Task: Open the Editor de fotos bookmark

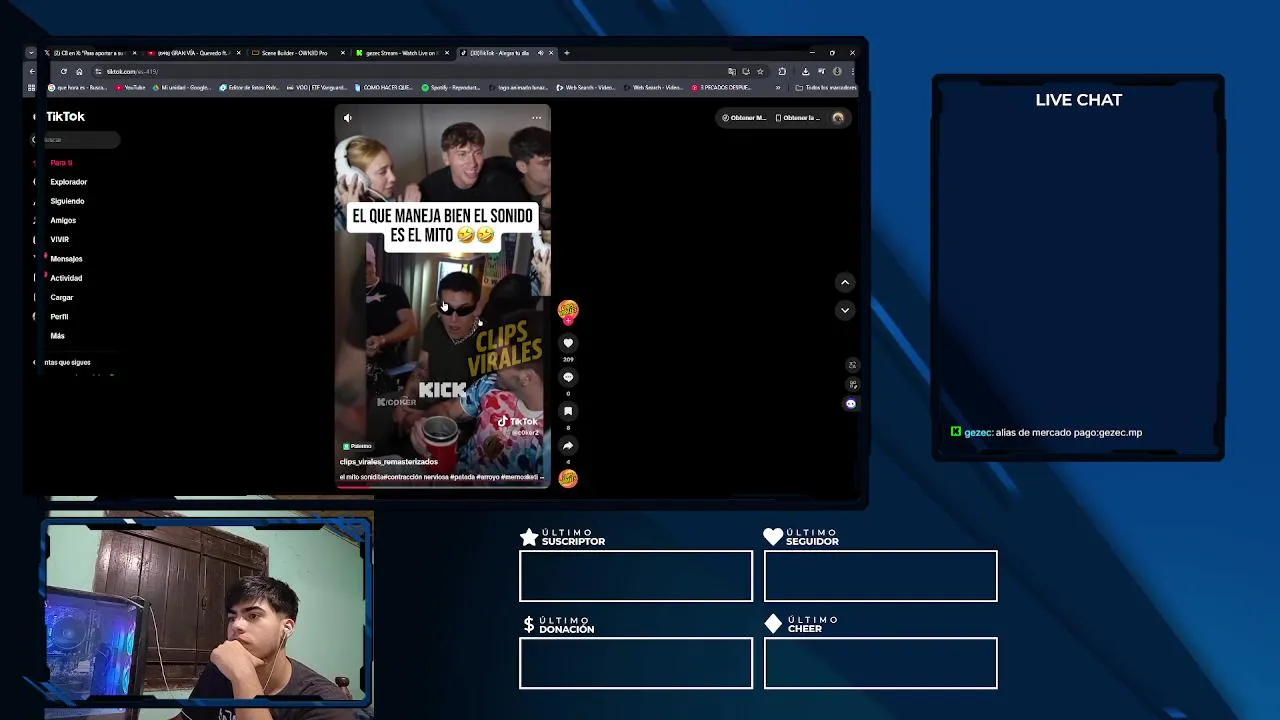Action: pyautogui.click(x=250, y=88)
